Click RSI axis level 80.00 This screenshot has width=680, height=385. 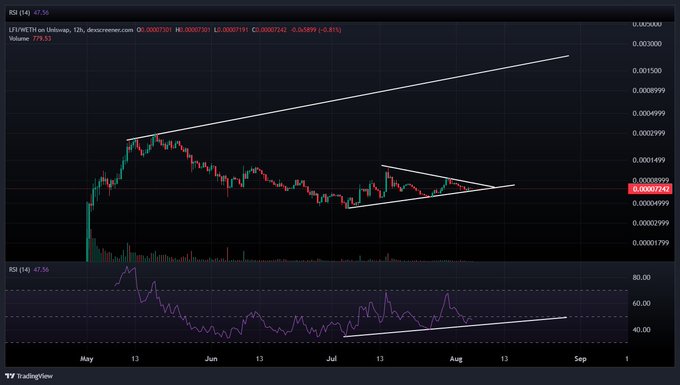point(641,277)
